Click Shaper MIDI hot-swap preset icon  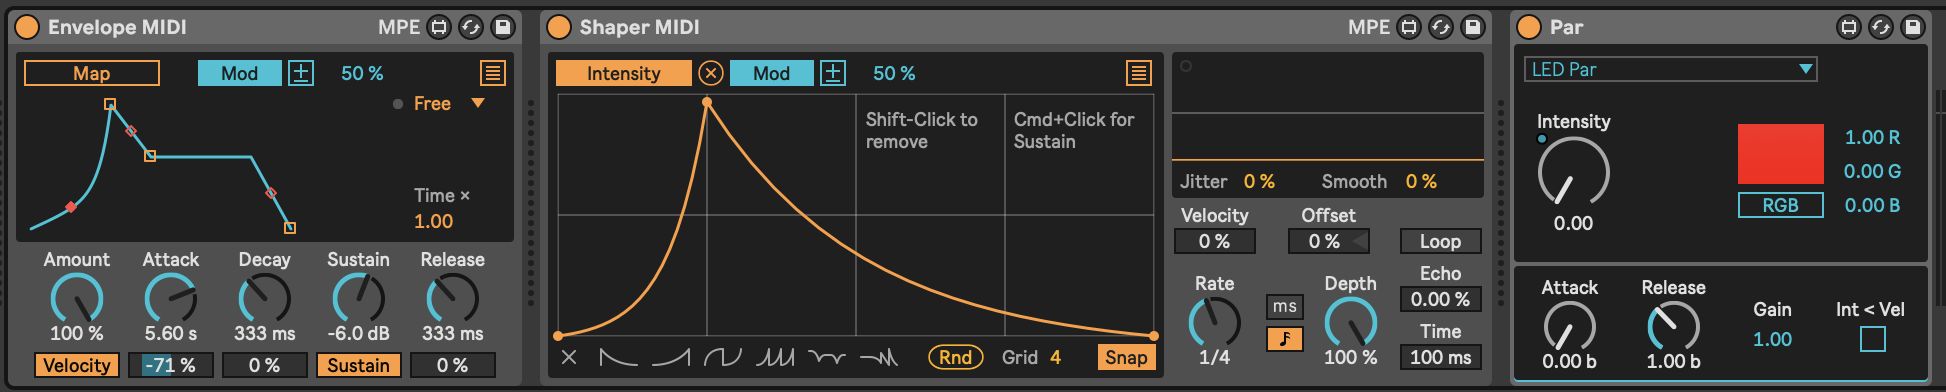[1441, 27]
